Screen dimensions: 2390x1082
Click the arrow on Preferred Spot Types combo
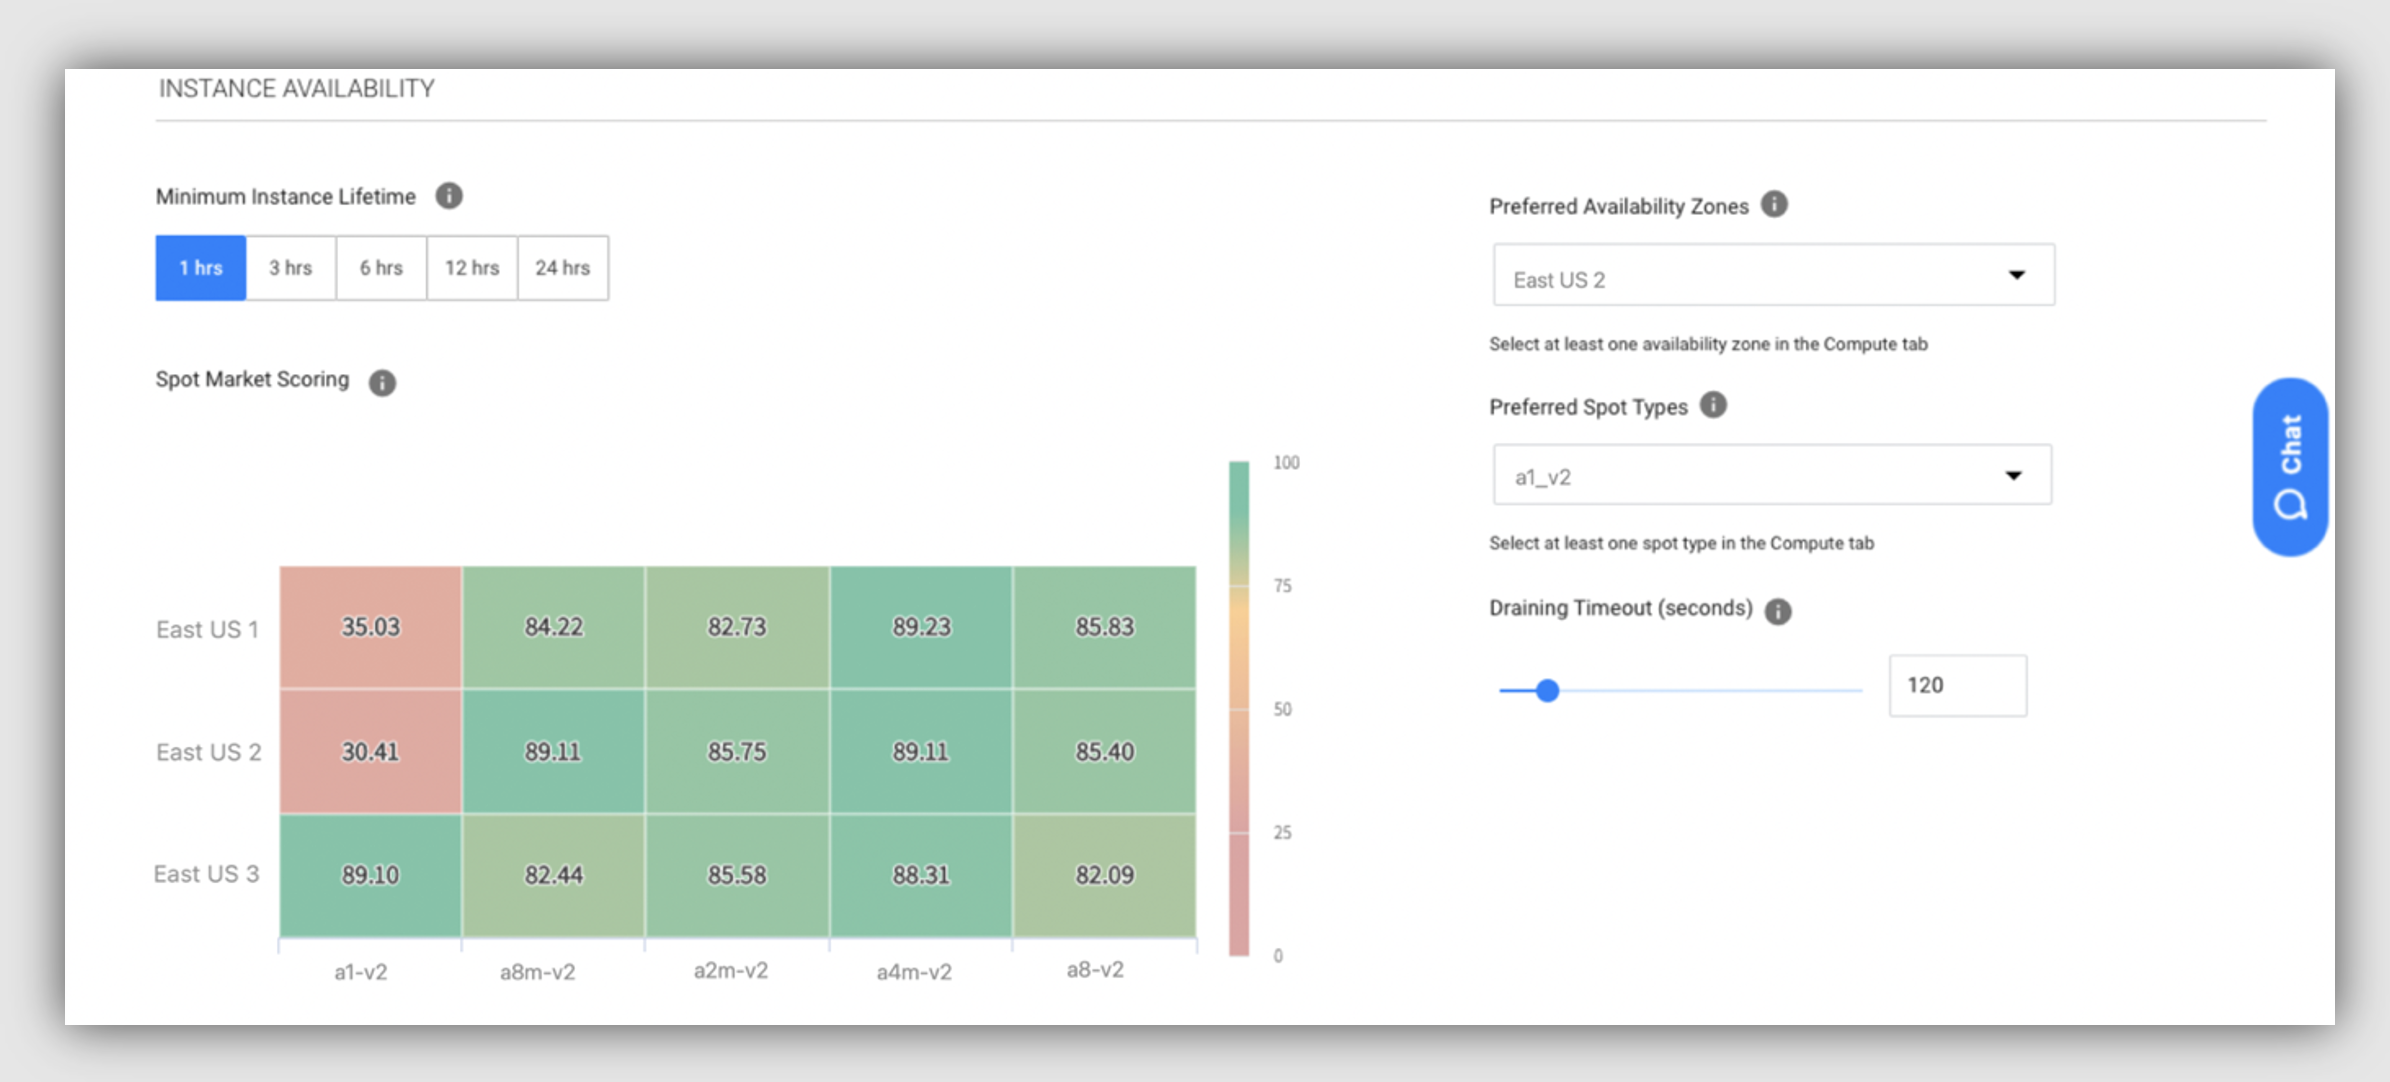(x=2013, y=476)
